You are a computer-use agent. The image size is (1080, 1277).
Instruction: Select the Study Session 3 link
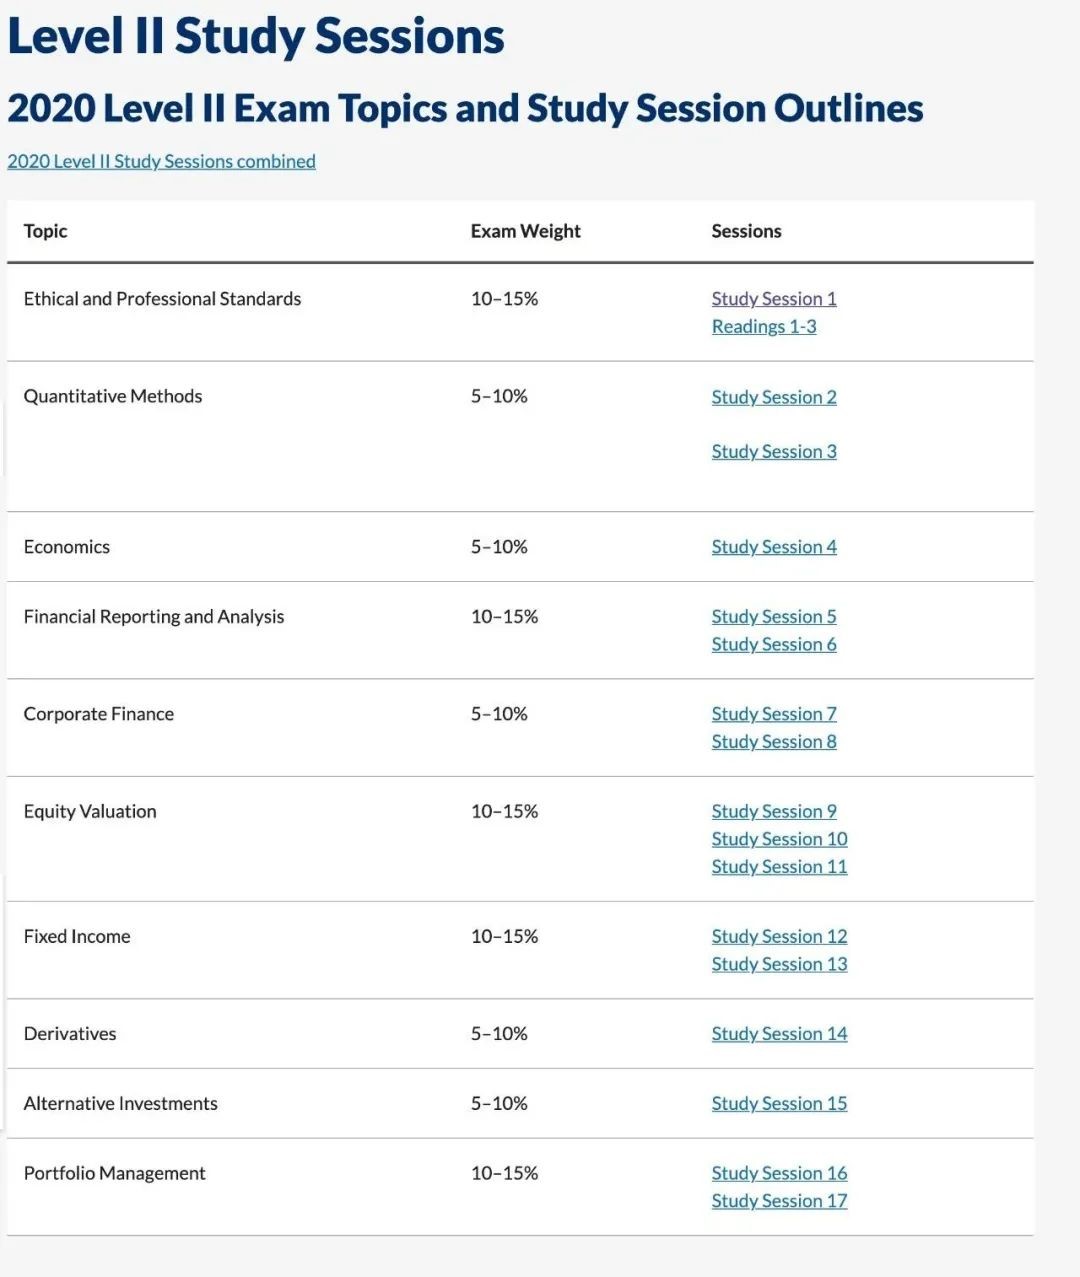[774, 452]
